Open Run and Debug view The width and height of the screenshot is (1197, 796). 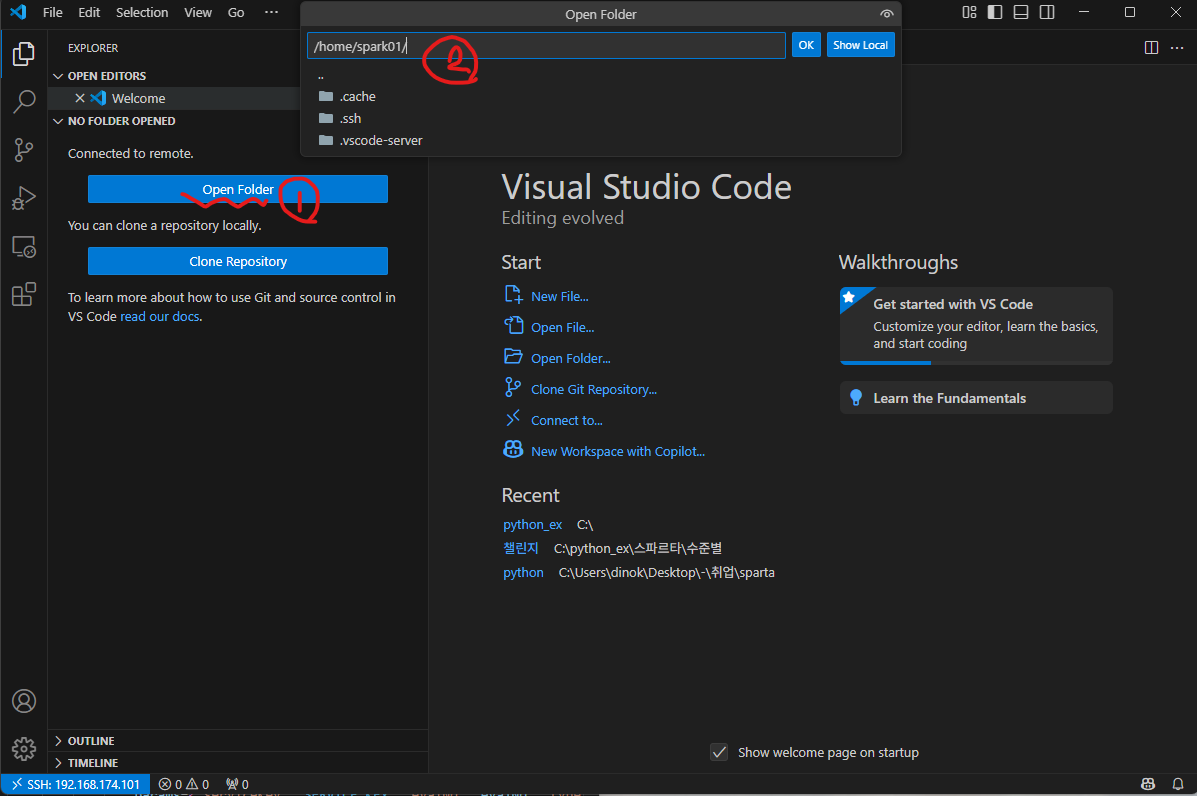(x=24, y=198)
